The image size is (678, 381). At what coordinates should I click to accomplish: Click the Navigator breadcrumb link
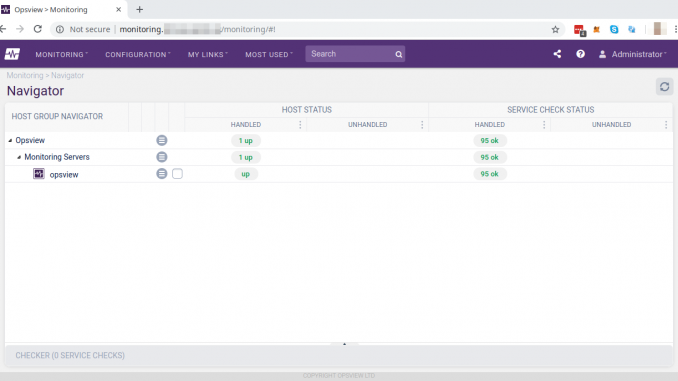[67, 75]
